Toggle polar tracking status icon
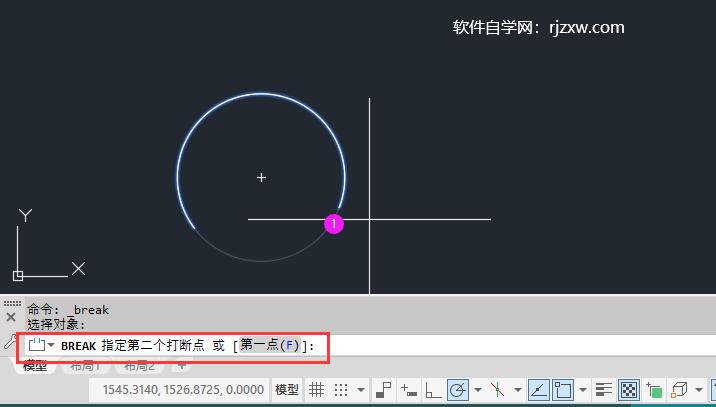Screen dimensions: 716x407 click(x=458, y=390)
